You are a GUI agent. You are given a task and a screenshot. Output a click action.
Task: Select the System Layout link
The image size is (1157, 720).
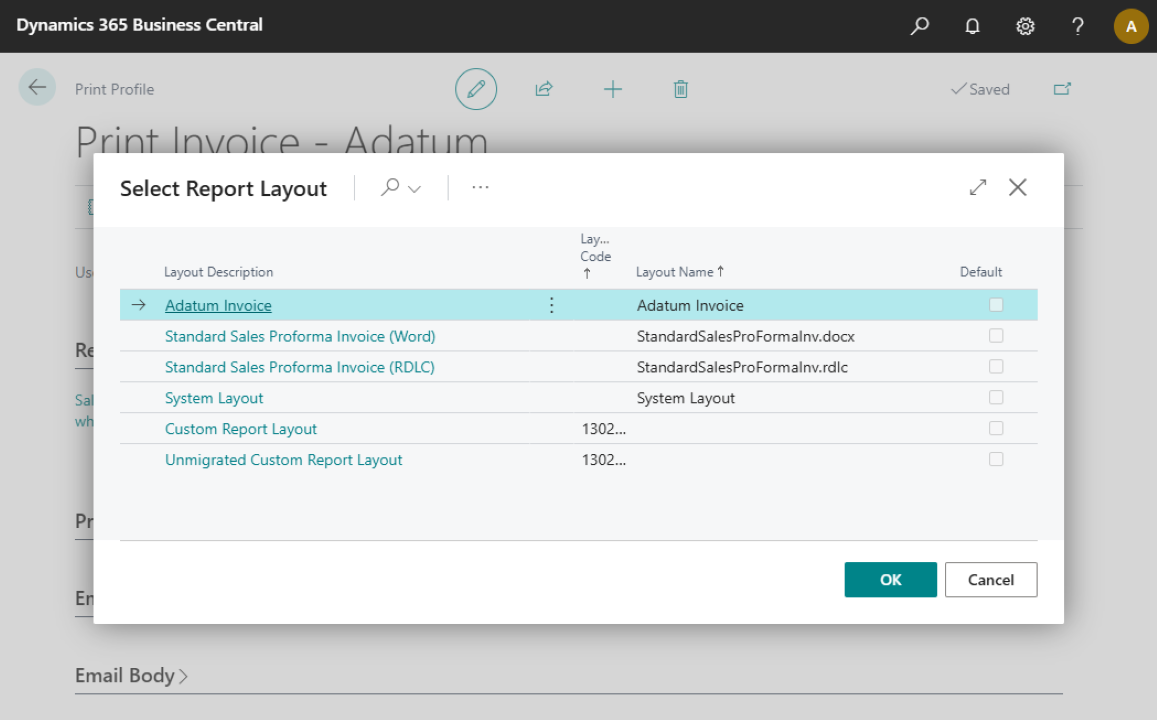pyautogui.click(x=214, y=398)
